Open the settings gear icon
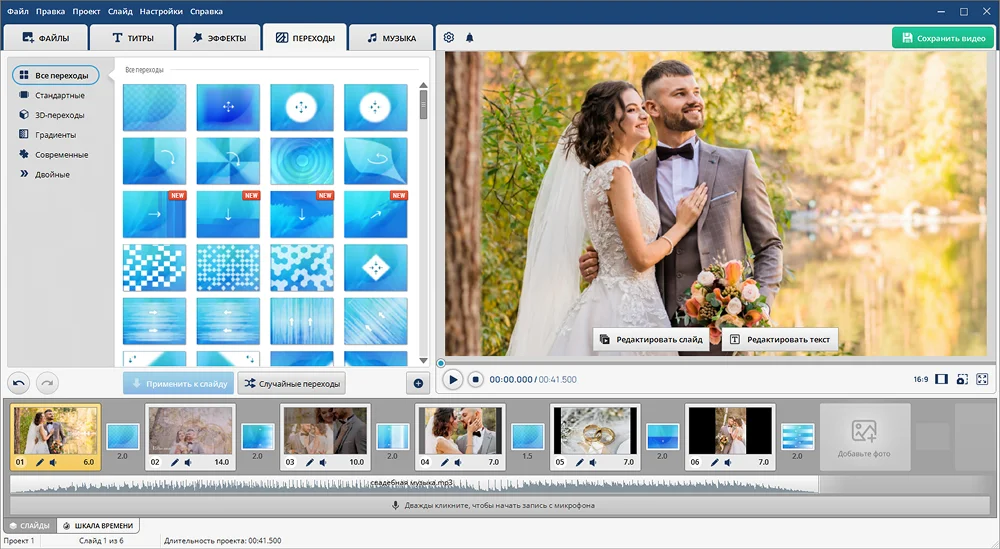The height and width of the screenshot is (549, 1000). click(449, 38)
